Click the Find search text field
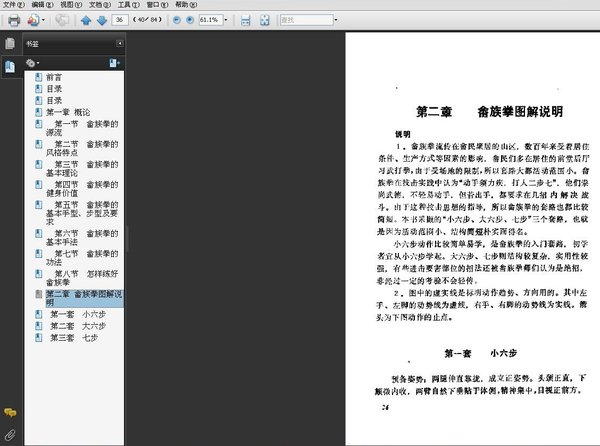The width and height of the screenshot is (600, 446). point(307,20)
